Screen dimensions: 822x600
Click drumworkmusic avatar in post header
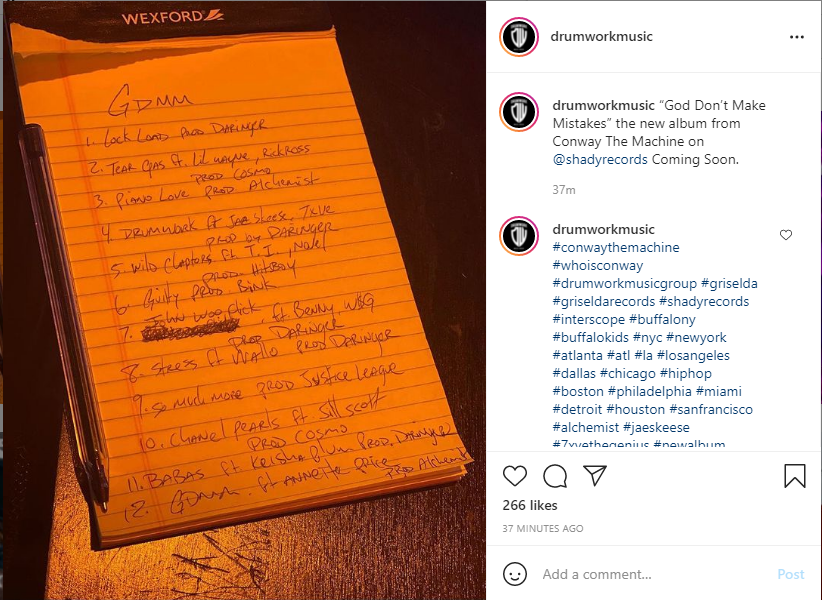[x=519, y=37]
